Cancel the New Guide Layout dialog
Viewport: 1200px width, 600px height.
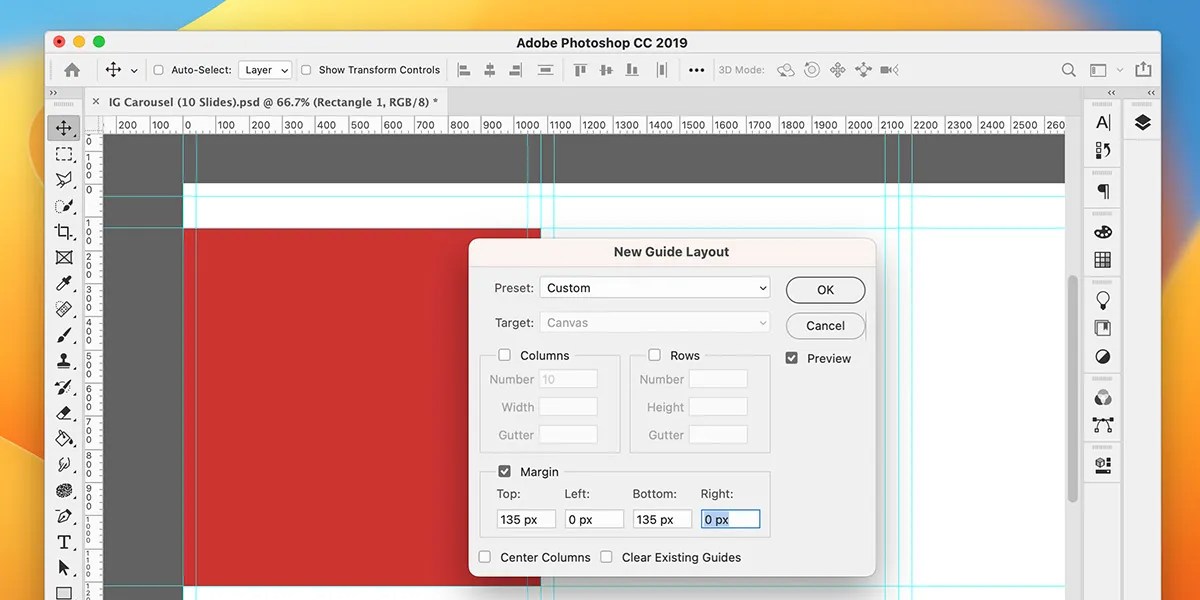824,325
